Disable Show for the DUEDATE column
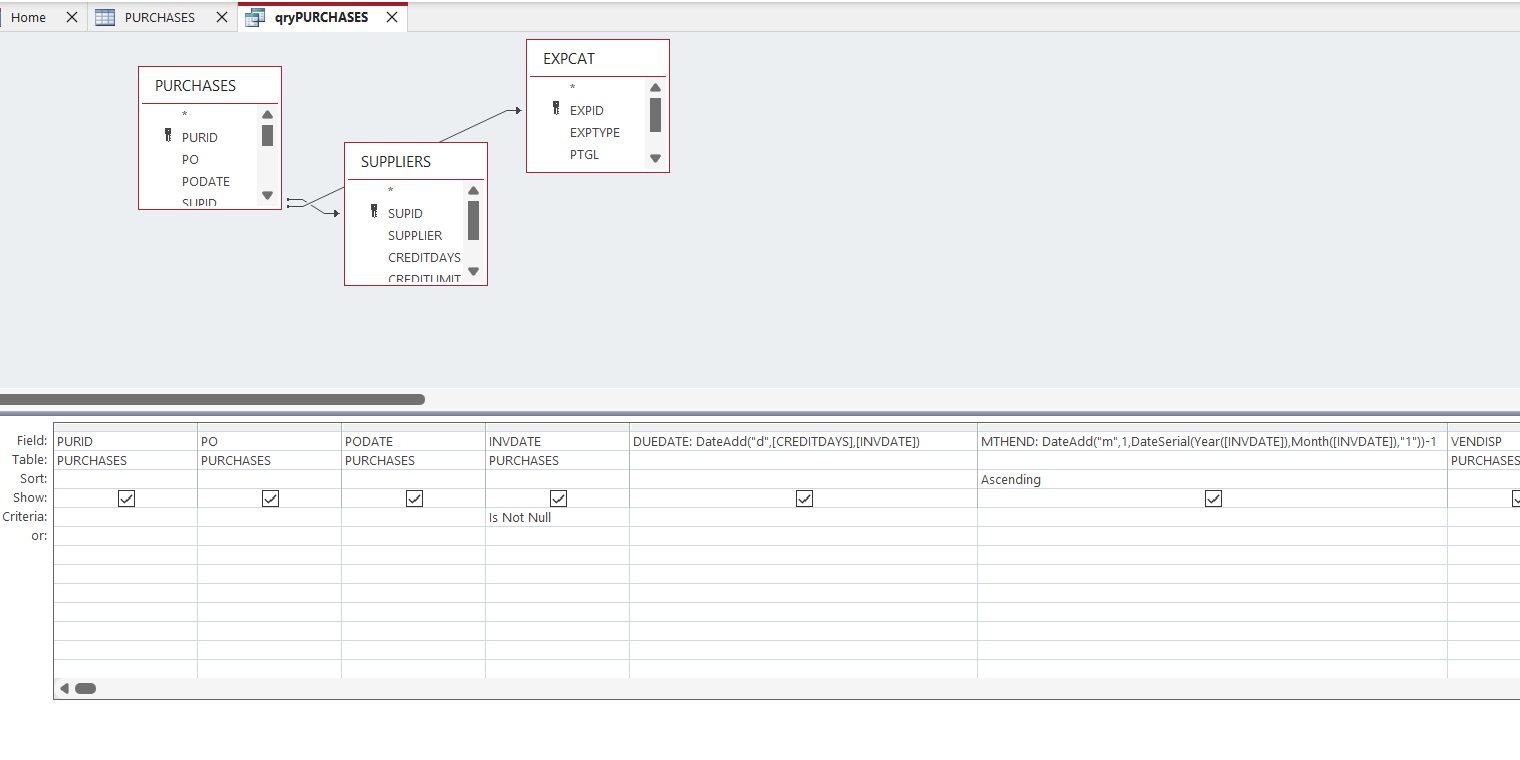Image resolution: width=1520 pixels, height=760 pixels. point(804,498)
